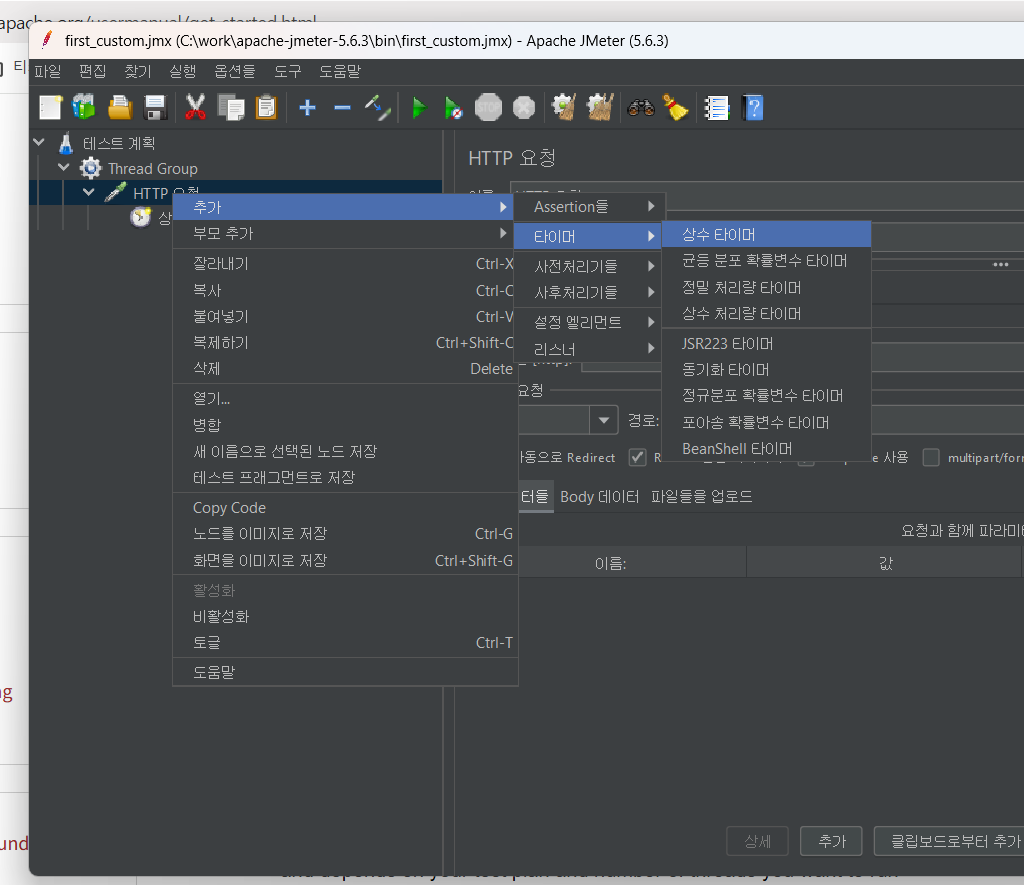Switch to the 파일들을 업로드 tab

701,496
